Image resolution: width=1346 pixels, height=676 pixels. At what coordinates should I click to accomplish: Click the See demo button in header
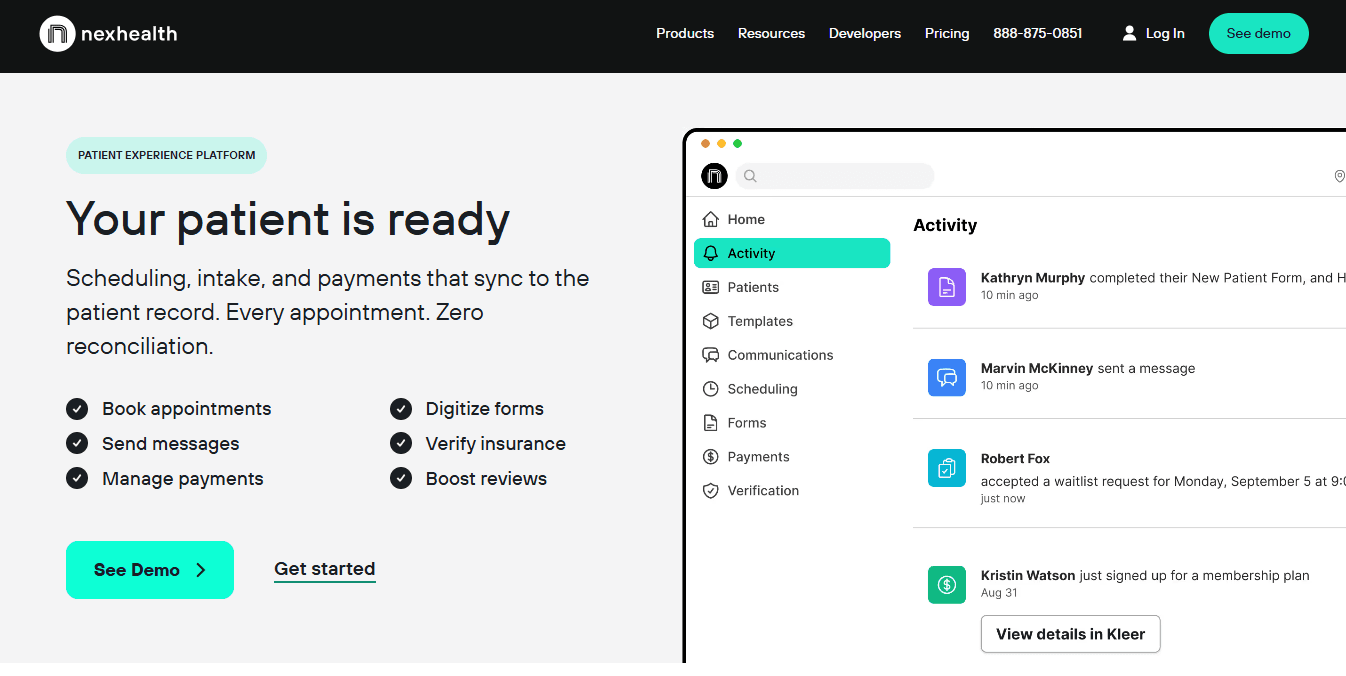pyautogui.click(x=1258, y=33)
